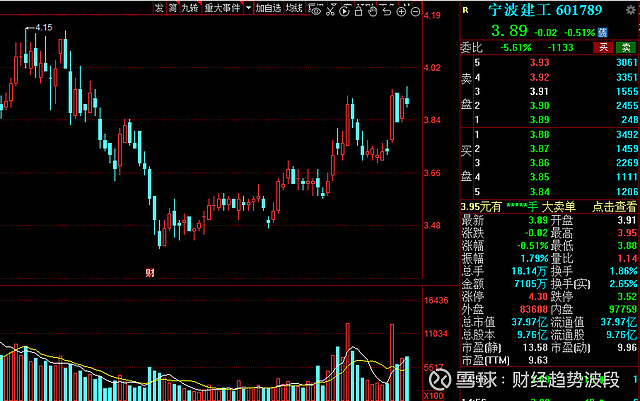The width and height of the screenshot is (640, 401).
Task: Click the circular play replay icon
Action: pos(344,11)
